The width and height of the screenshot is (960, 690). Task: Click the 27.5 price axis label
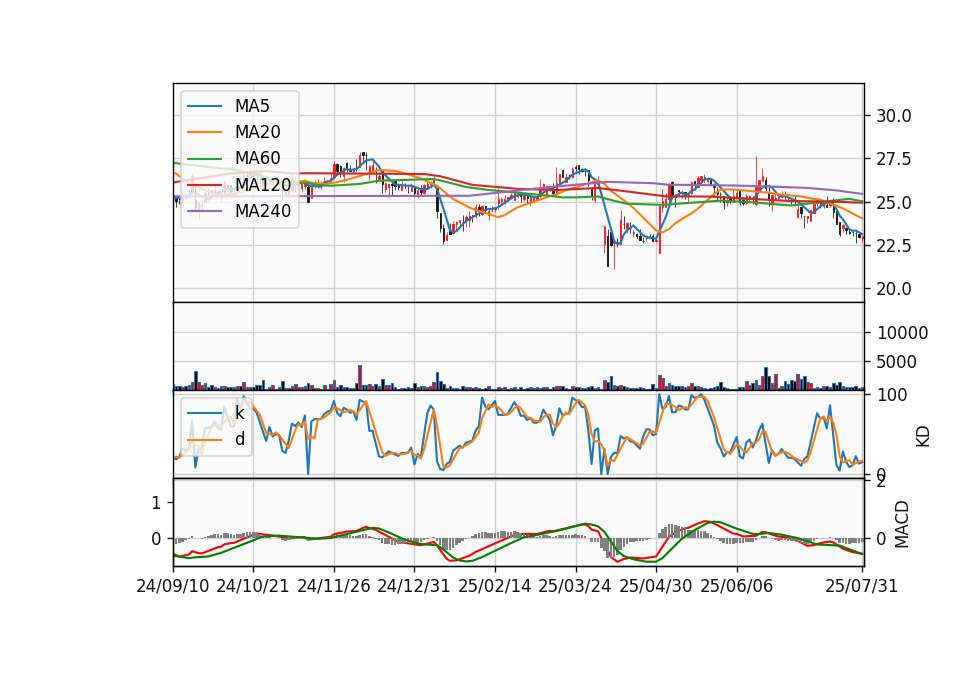click(x=893, y=159)
